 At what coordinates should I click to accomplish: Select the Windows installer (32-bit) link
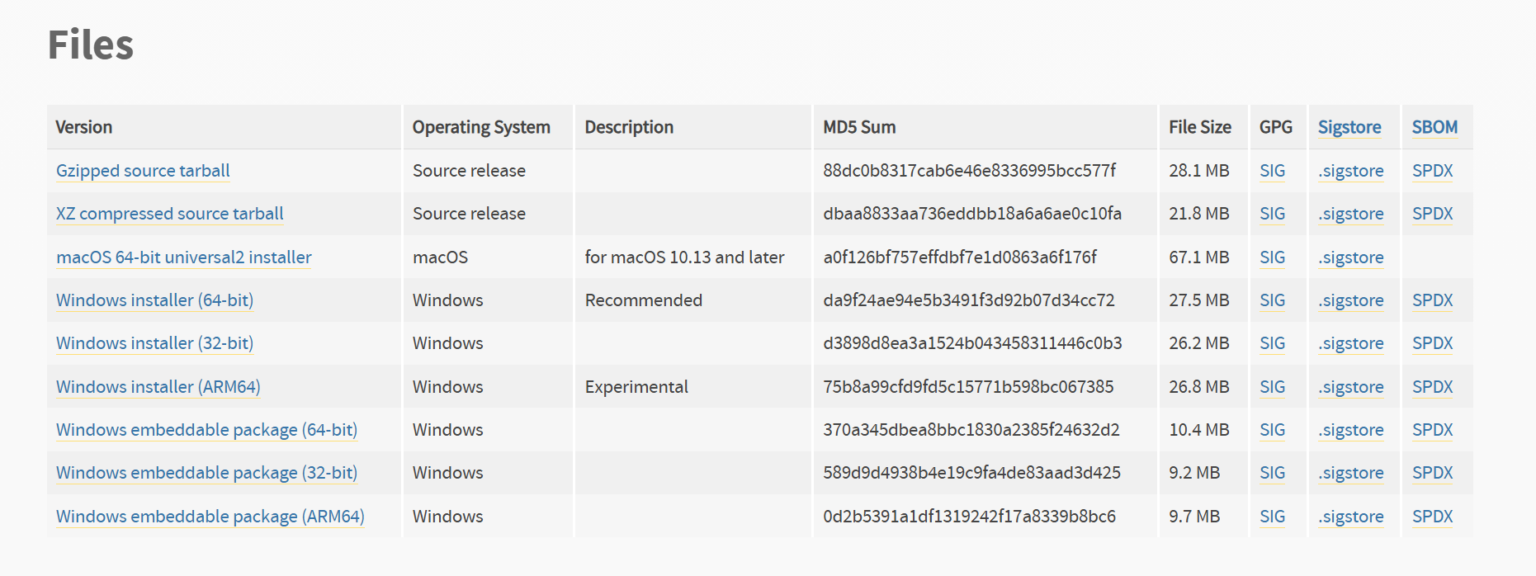[x=155, y=344]
